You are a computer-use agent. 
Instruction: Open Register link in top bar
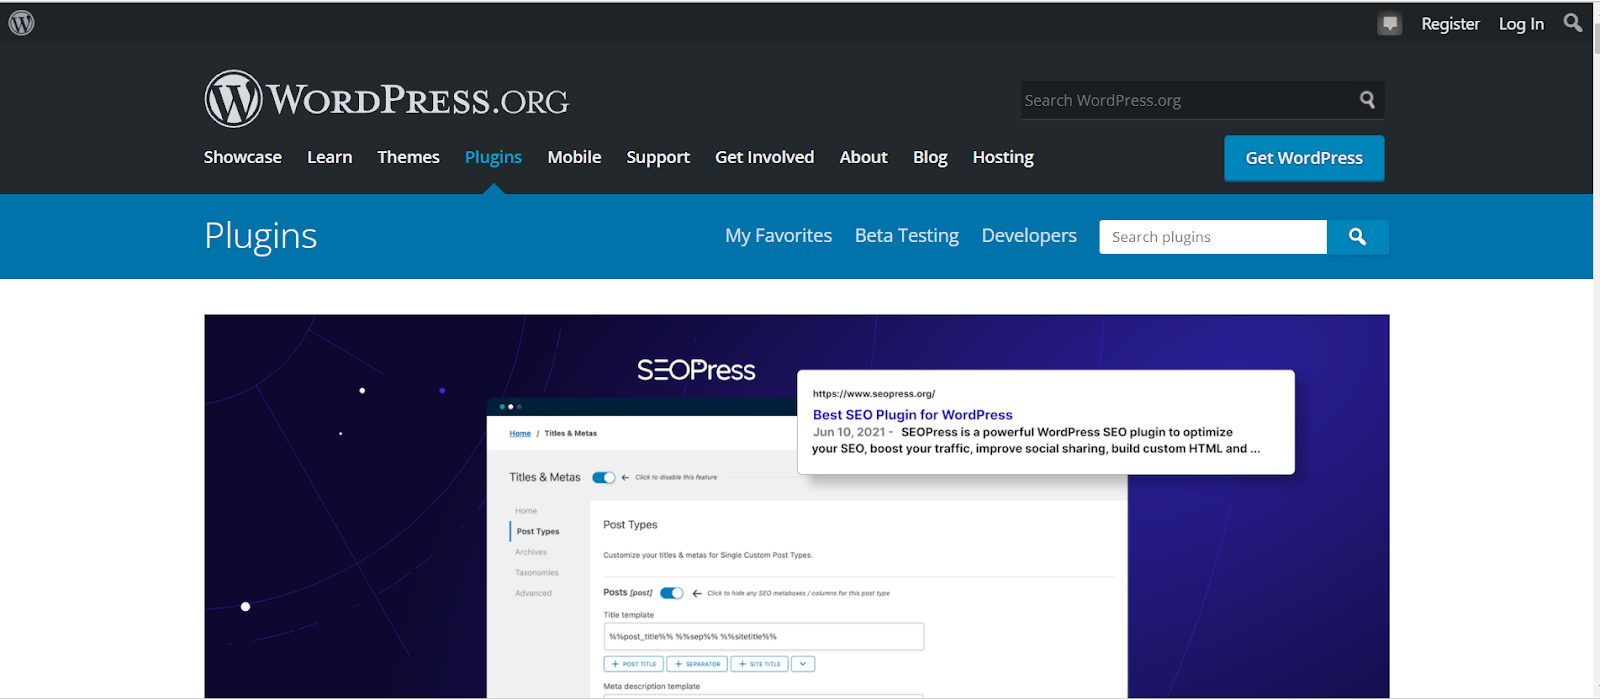point(1450,24)
